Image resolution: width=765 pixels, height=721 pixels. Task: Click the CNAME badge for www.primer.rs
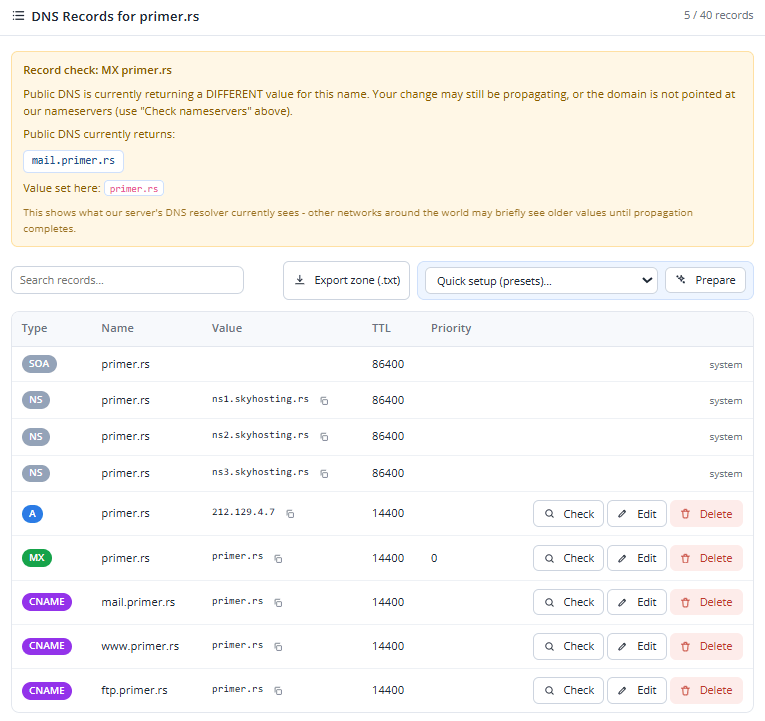point(47,646)
